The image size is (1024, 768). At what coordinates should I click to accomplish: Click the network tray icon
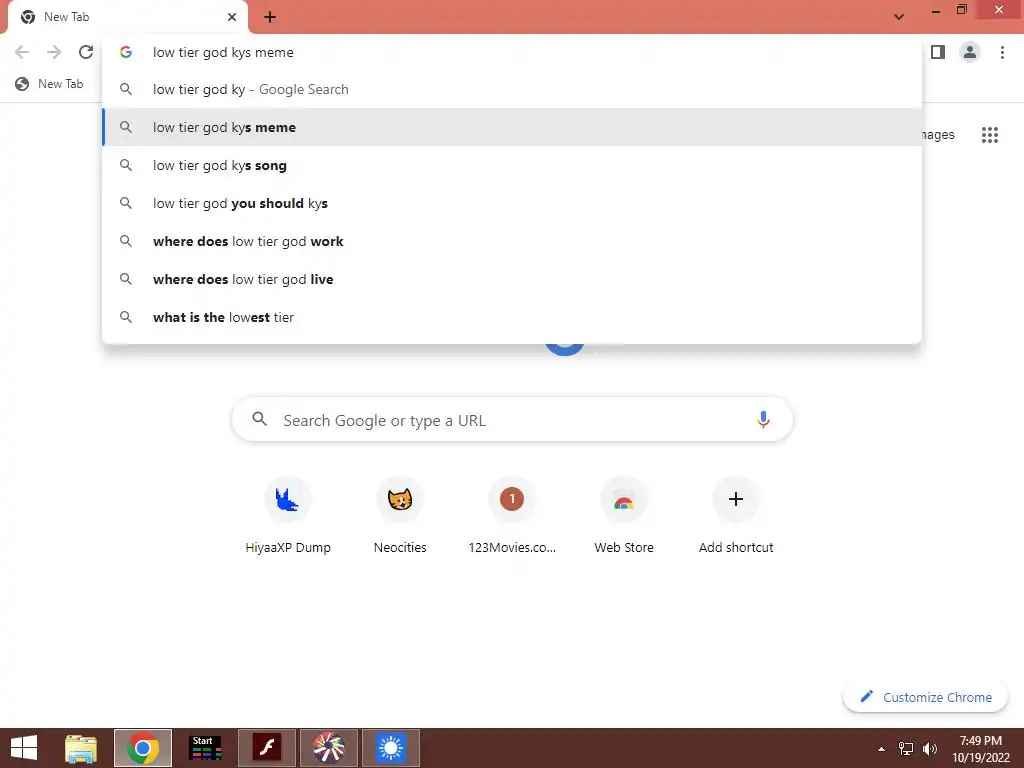click(906, 749)
